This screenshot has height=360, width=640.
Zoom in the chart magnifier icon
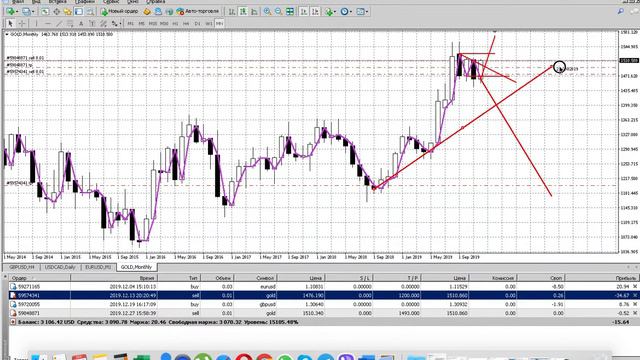(267, 12)
